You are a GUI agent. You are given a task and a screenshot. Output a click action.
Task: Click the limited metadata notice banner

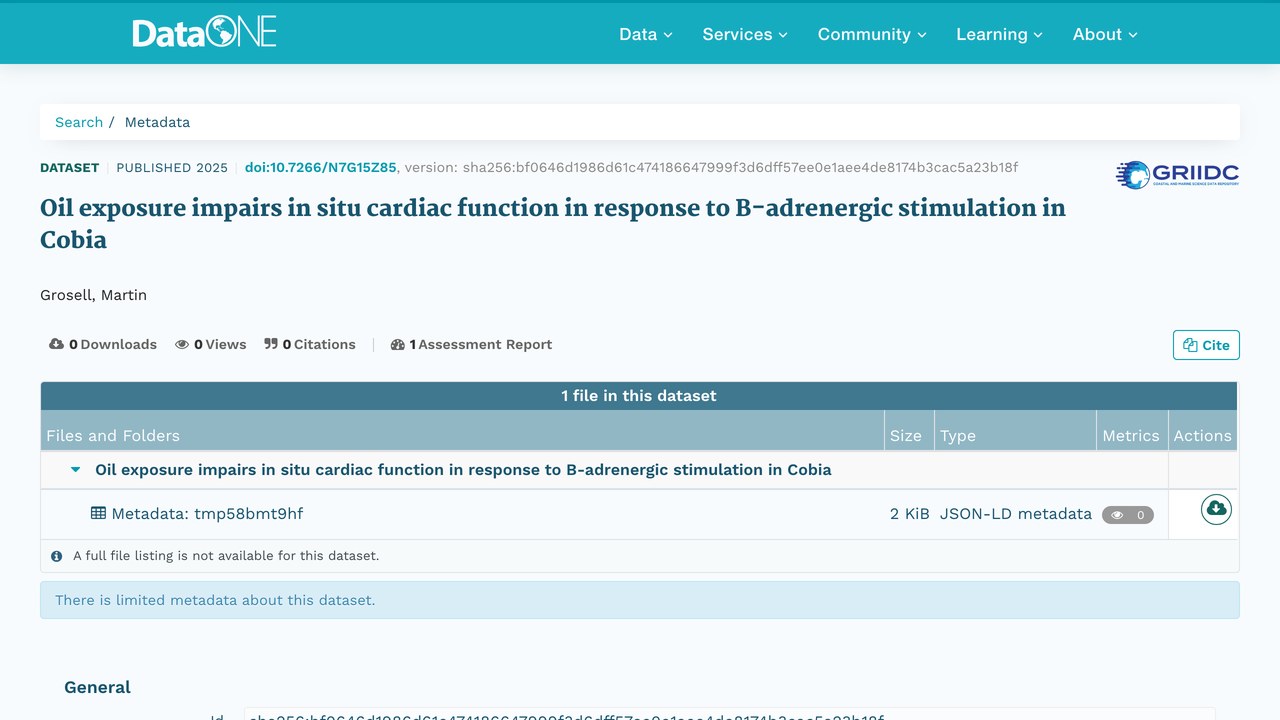coord(640,600)
